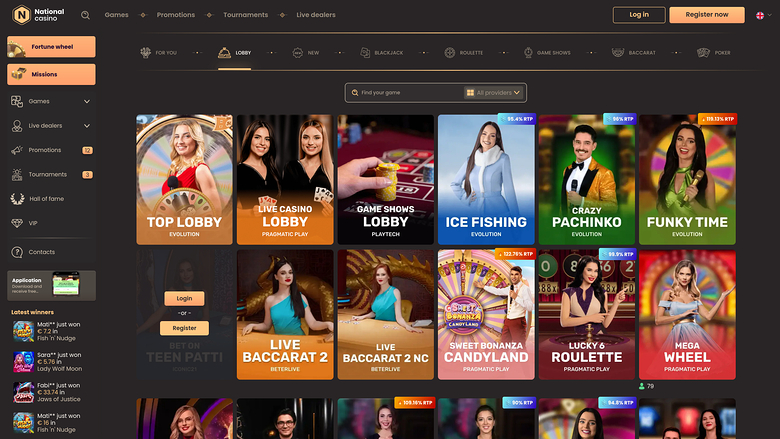Switch to the Baccarat tab label

pyautogui.click(x=642, y=53)
